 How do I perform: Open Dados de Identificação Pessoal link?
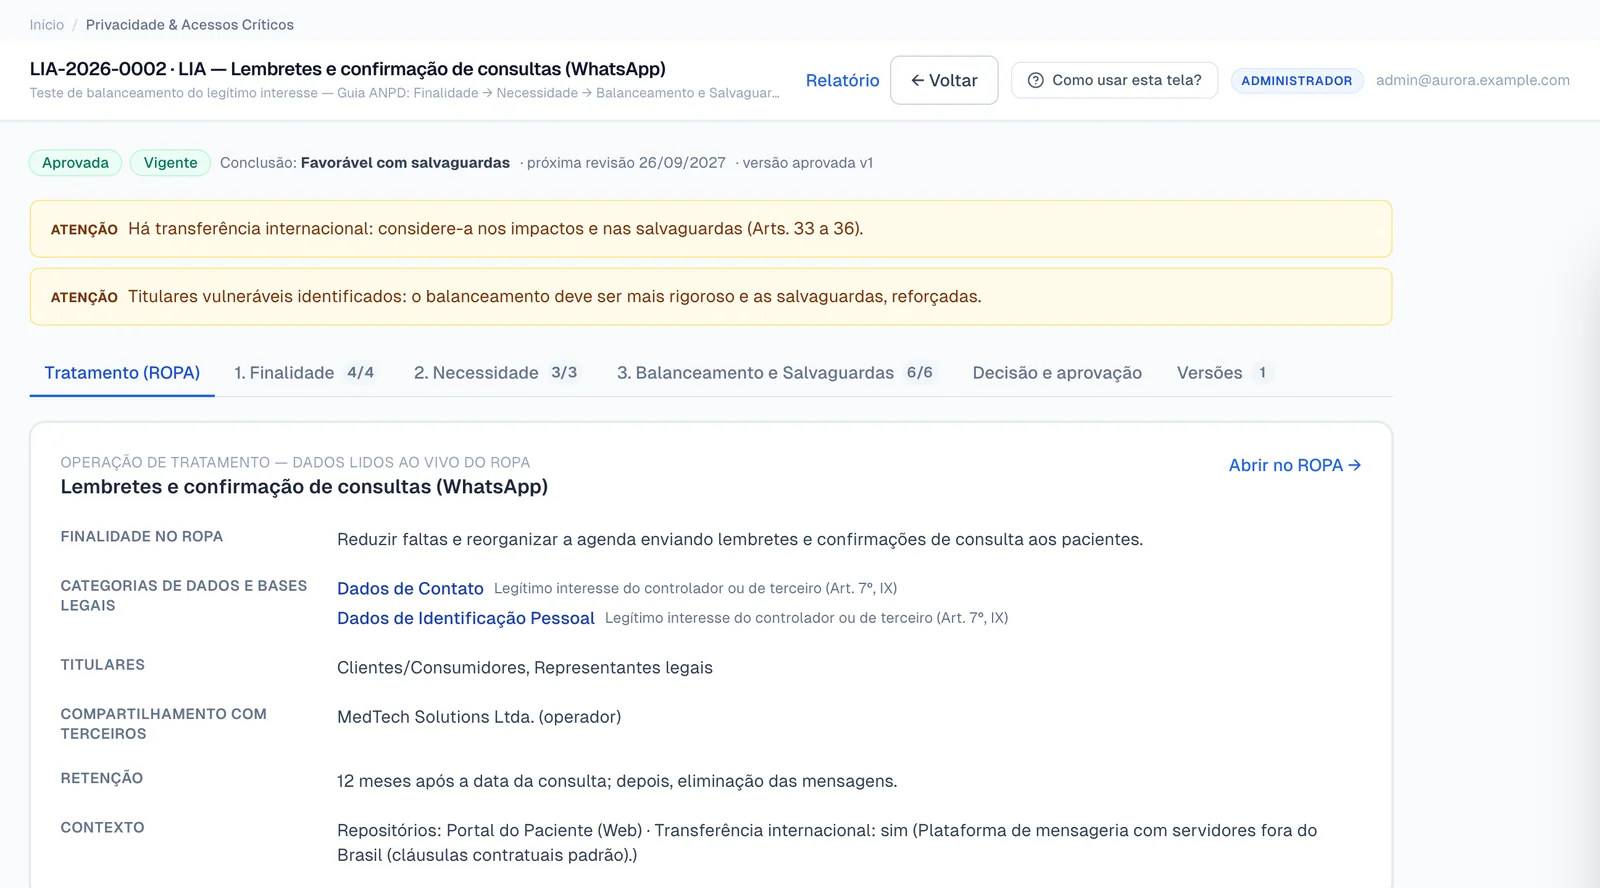466,619
